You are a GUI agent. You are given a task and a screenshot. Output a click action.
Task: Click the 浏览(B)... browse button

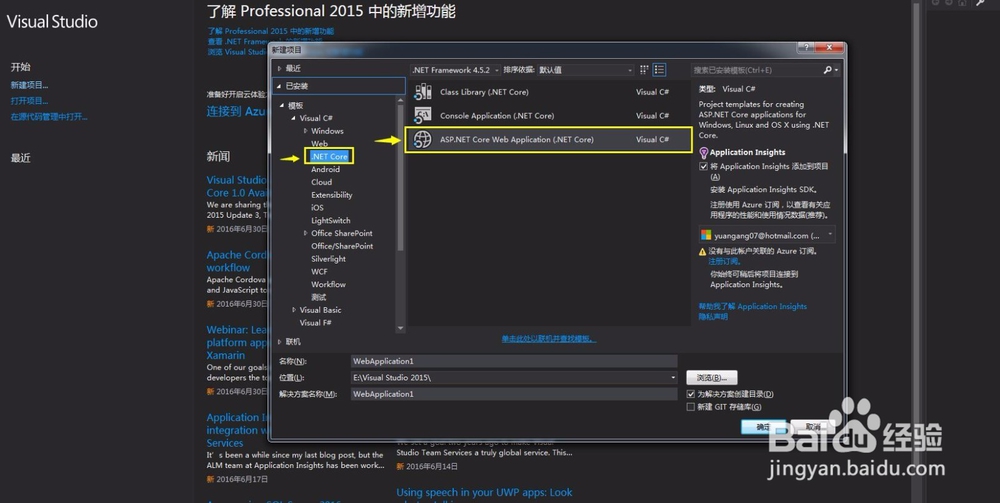point(712,377)
